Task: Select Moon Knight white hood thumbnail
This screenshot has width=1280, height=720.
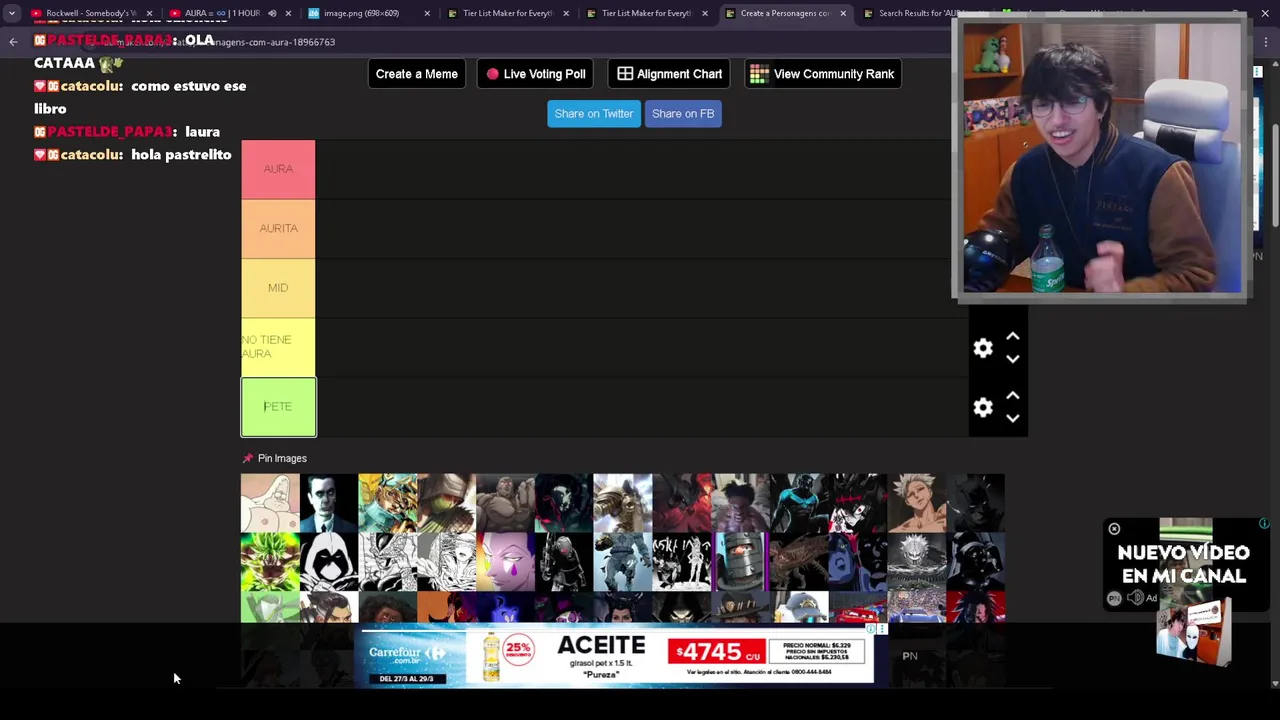Action: (329, 562)
